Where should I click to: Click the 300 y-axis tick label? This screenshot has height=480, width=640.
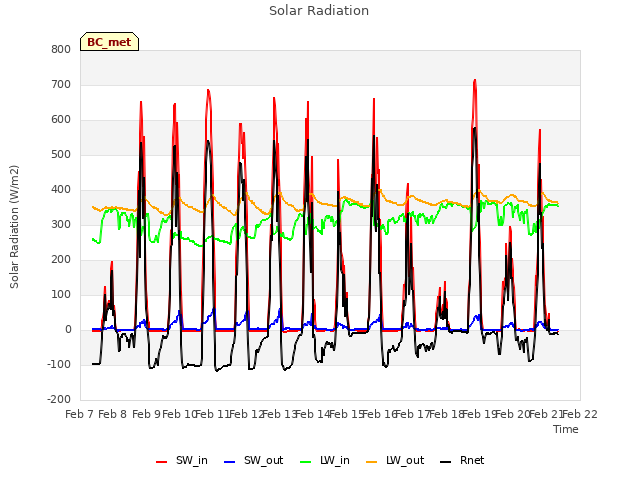61,224
